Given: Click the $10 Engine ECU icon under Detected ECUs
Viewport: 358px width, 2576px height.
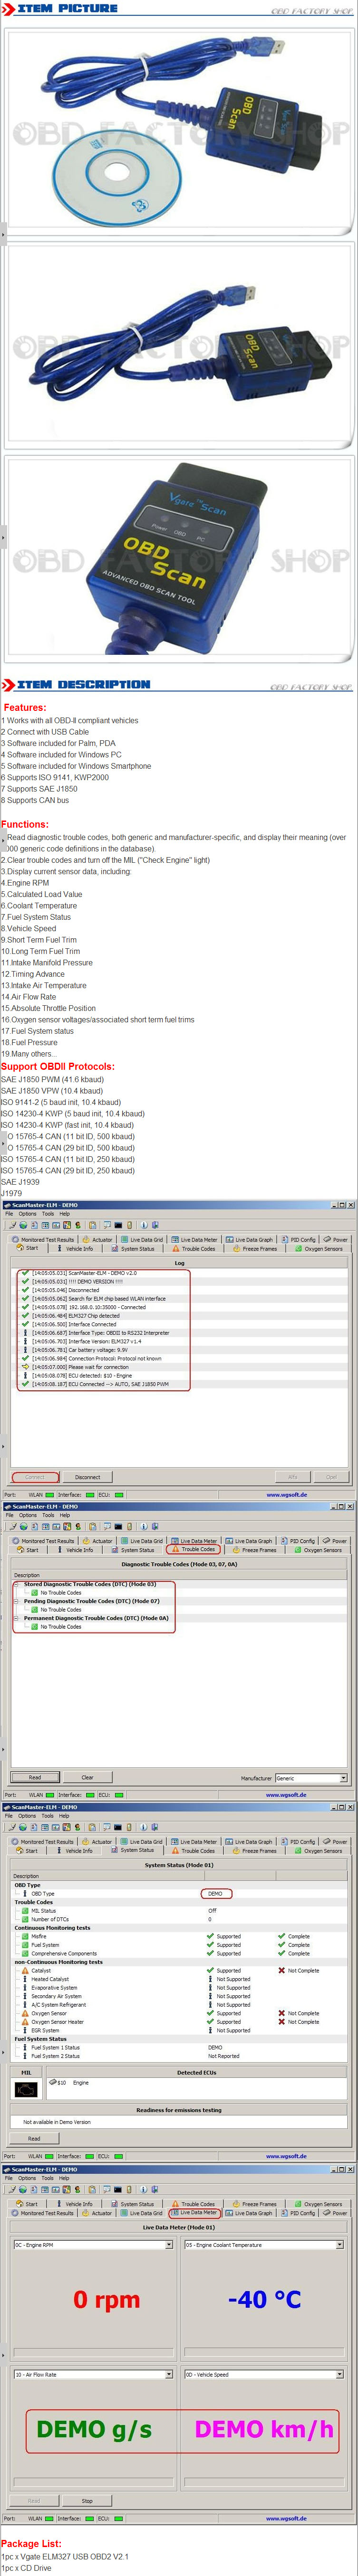Looking at the screenshot, I should pos(53,2082).
